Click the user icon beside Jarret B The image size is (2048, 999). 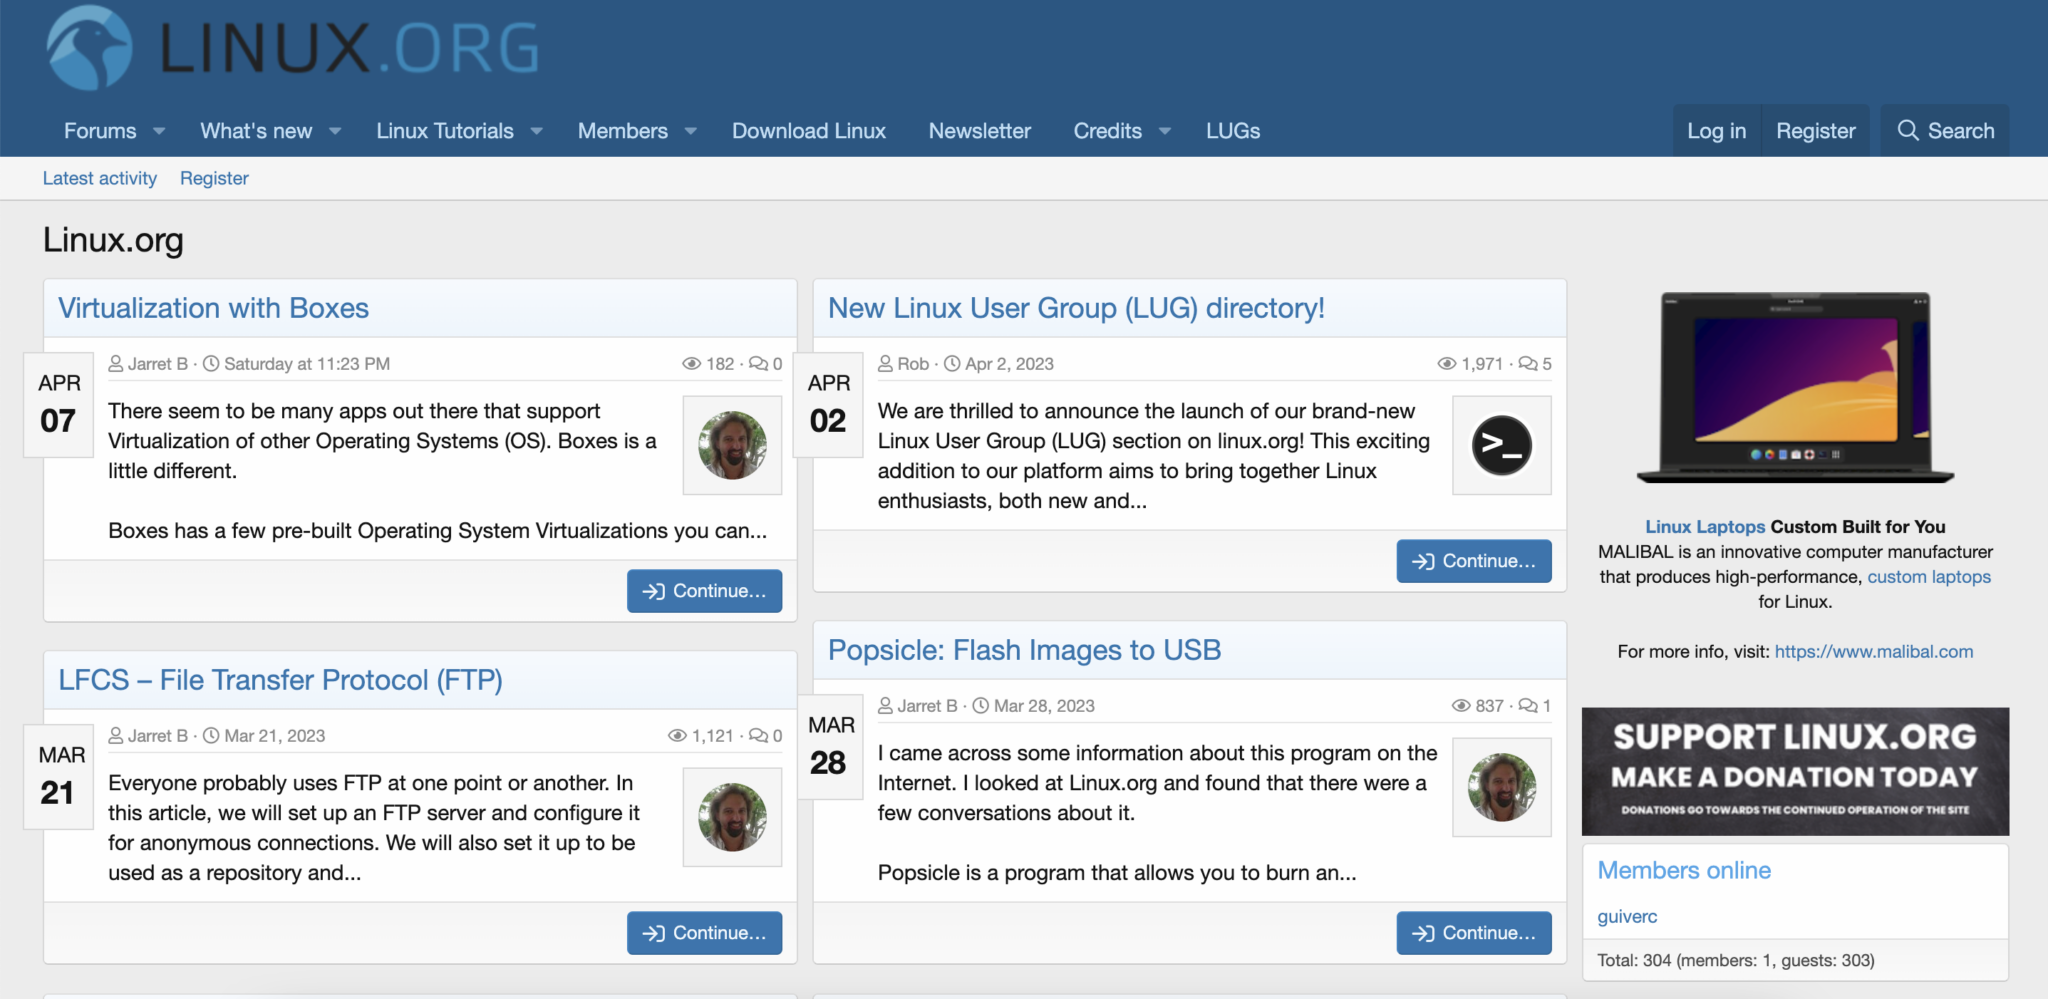click(117, 363)
